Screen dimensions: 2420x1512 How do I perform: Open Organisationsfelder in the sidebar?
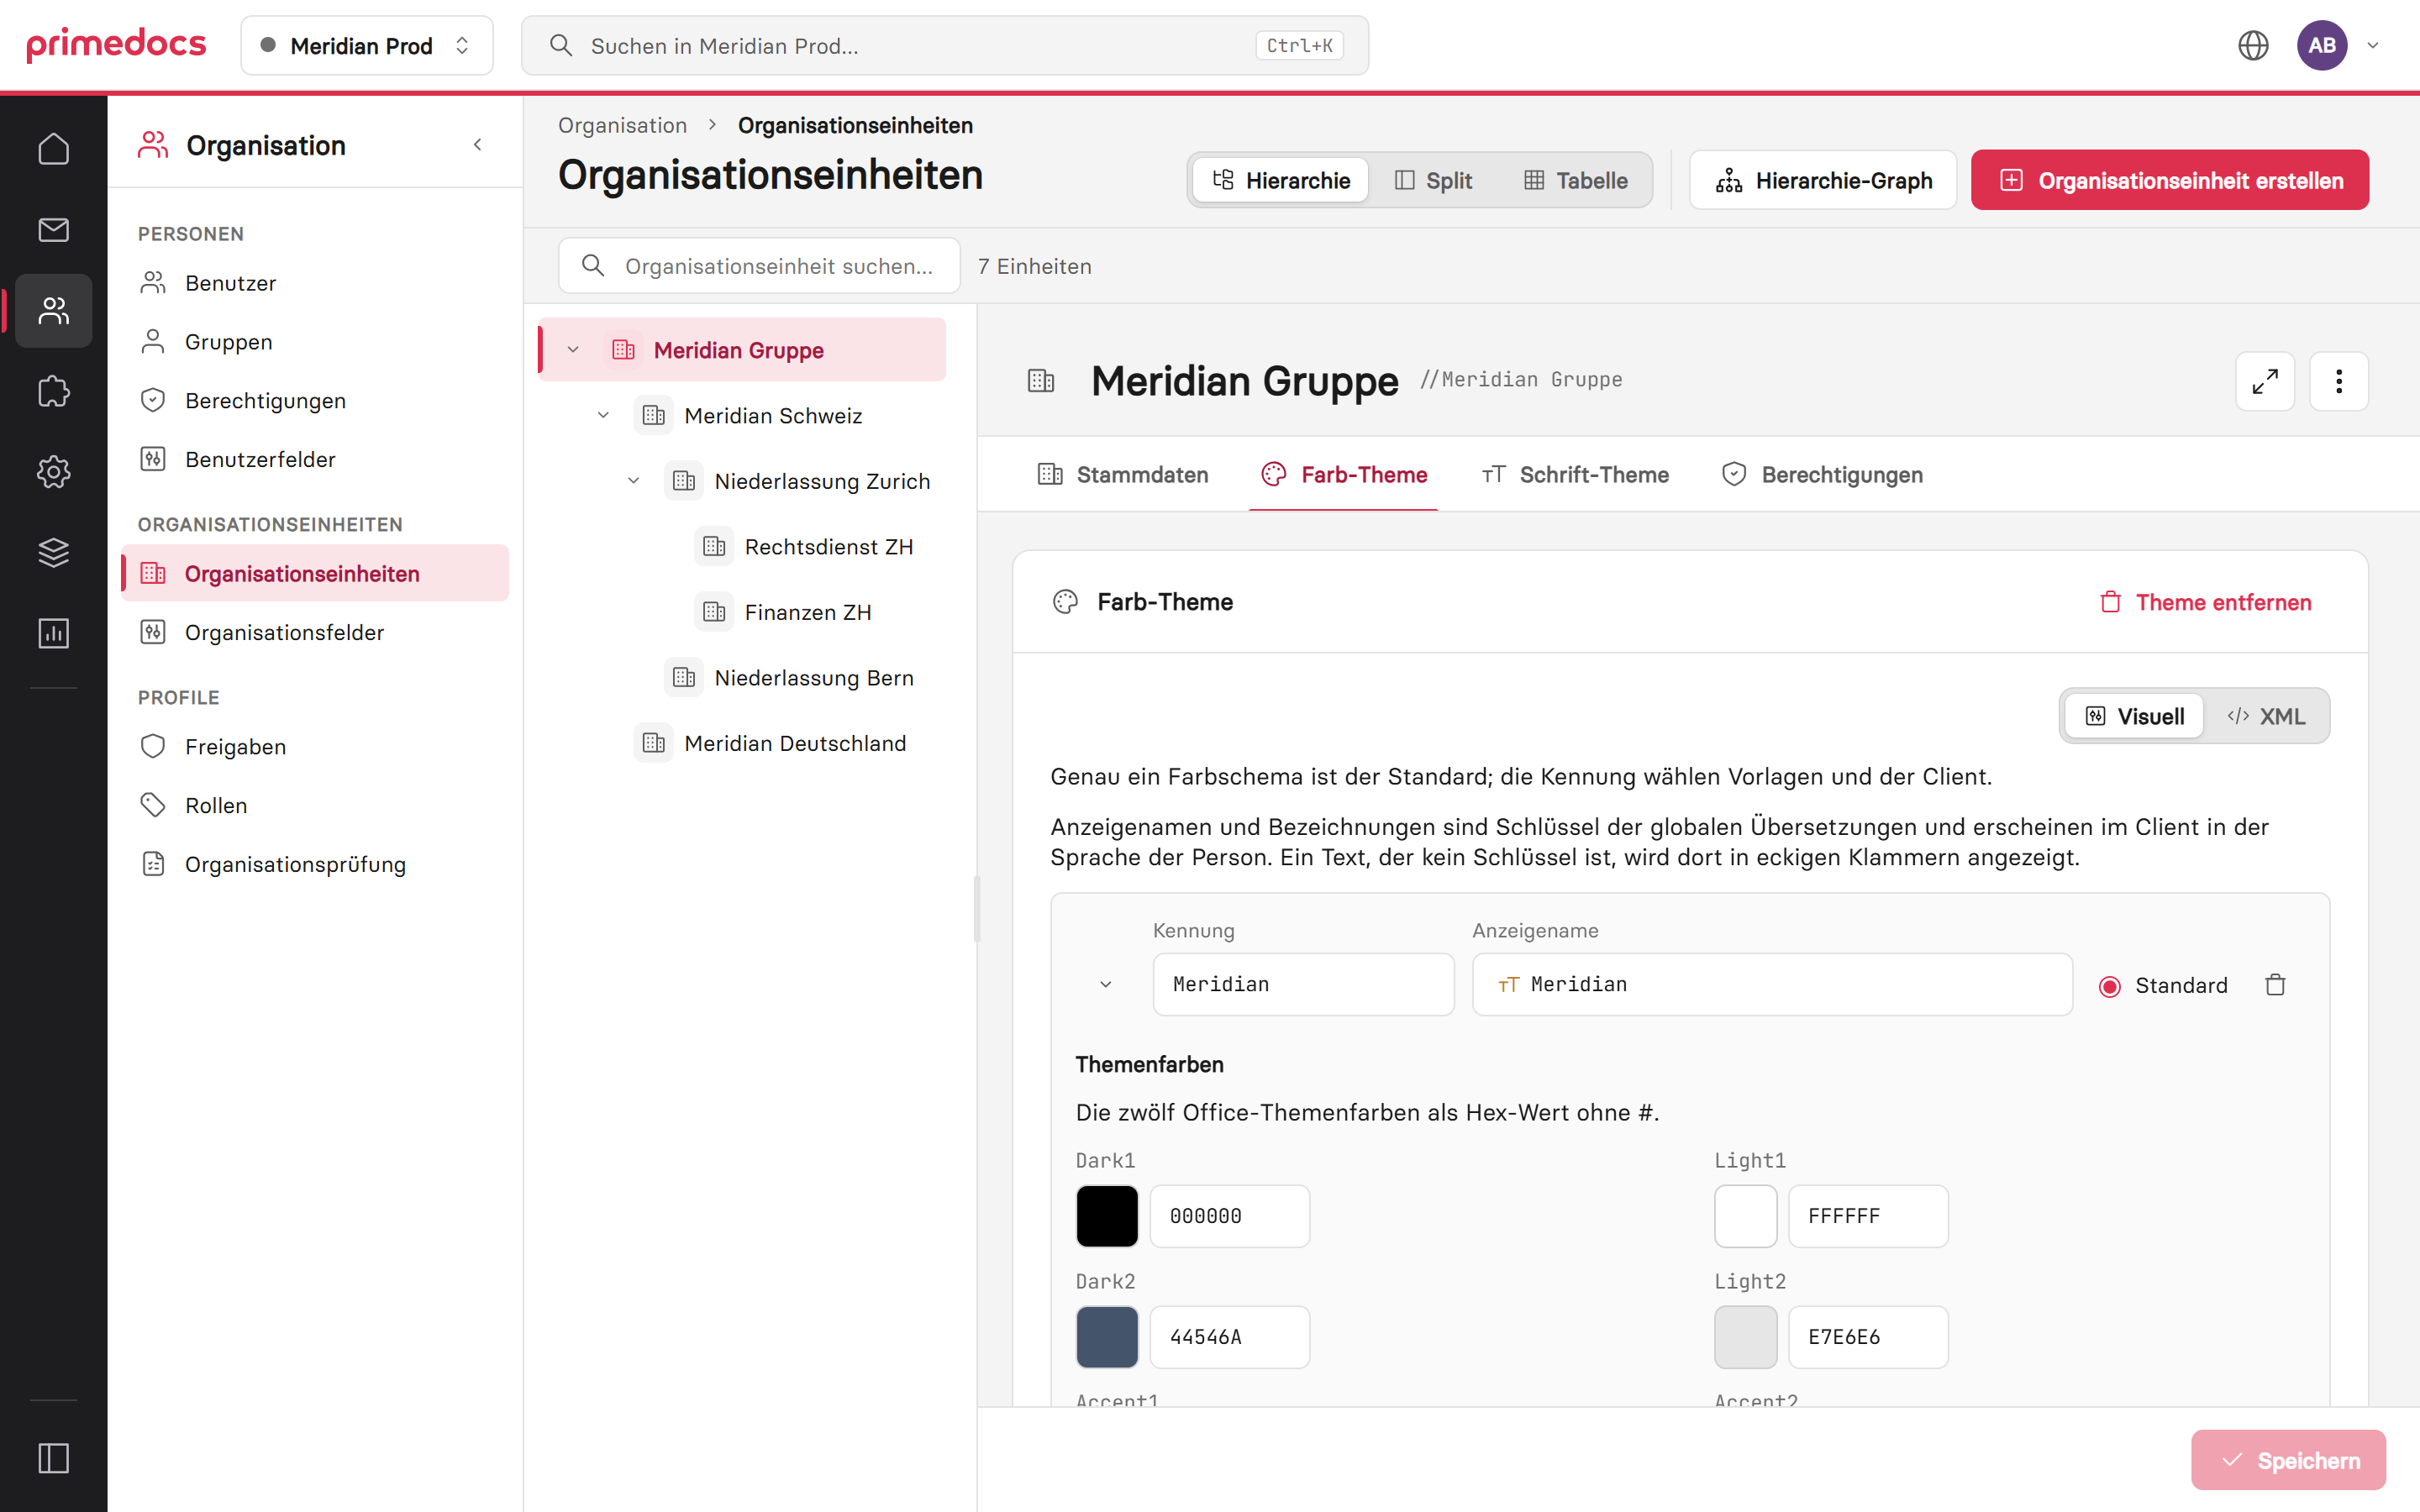pyautogui.click(x=315, y=632)
